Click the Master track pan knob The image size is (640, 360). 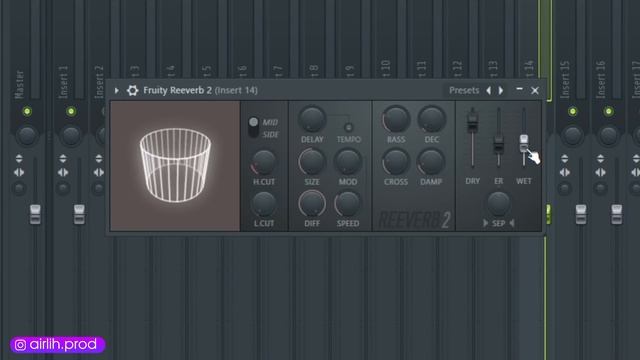click(x=27, y=135)
